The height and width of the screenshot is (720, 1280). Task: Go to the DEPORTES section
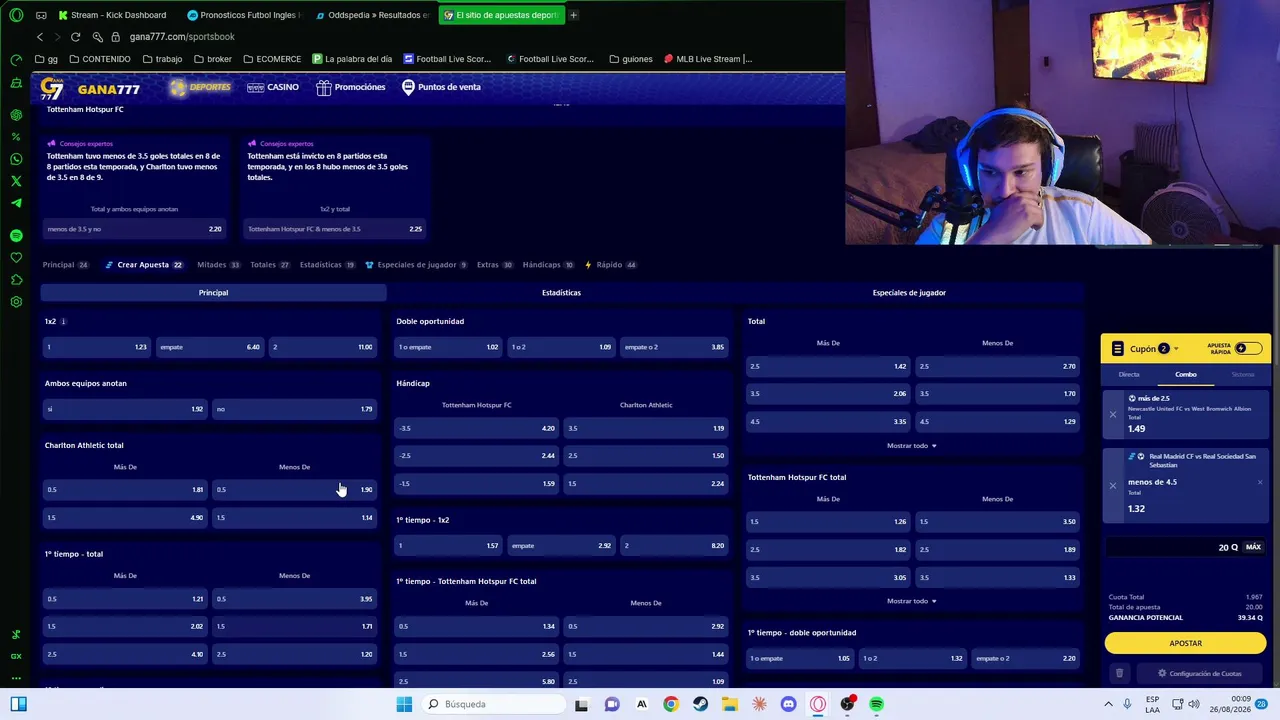click(x=201, y=87)
